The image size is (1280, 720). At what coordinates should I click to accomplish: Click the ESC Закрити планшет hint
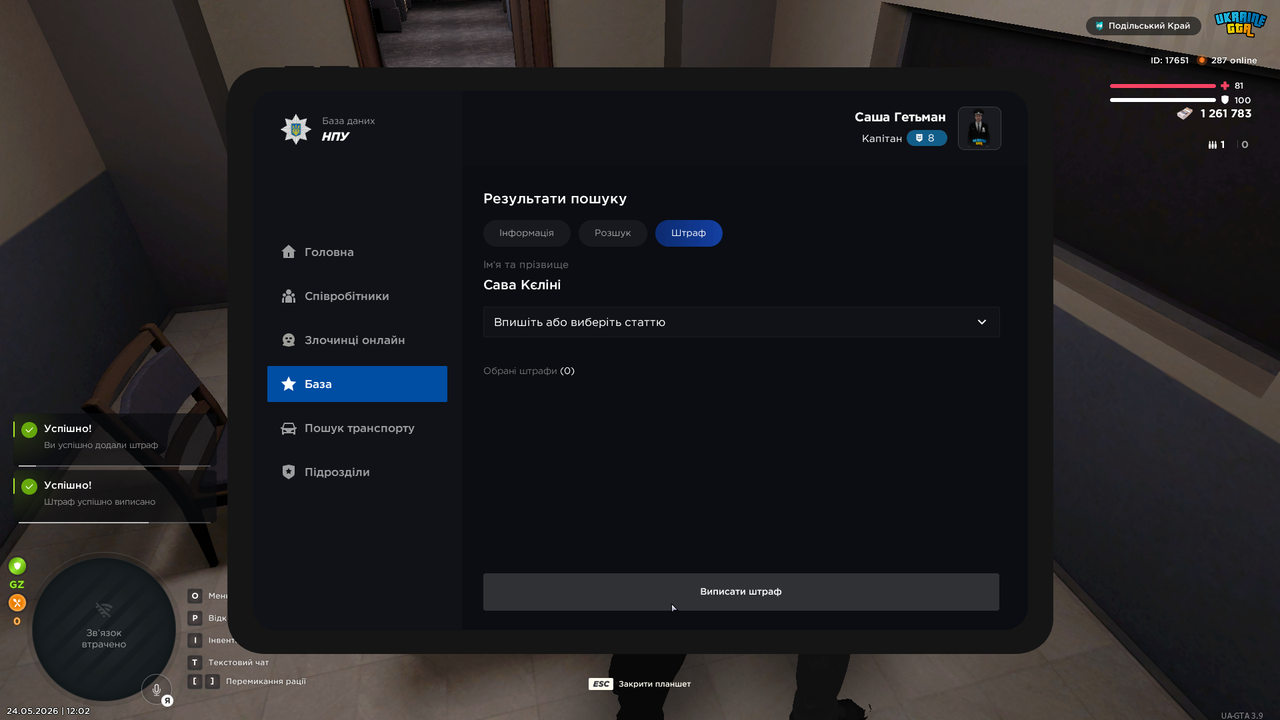tap(640, 684)
